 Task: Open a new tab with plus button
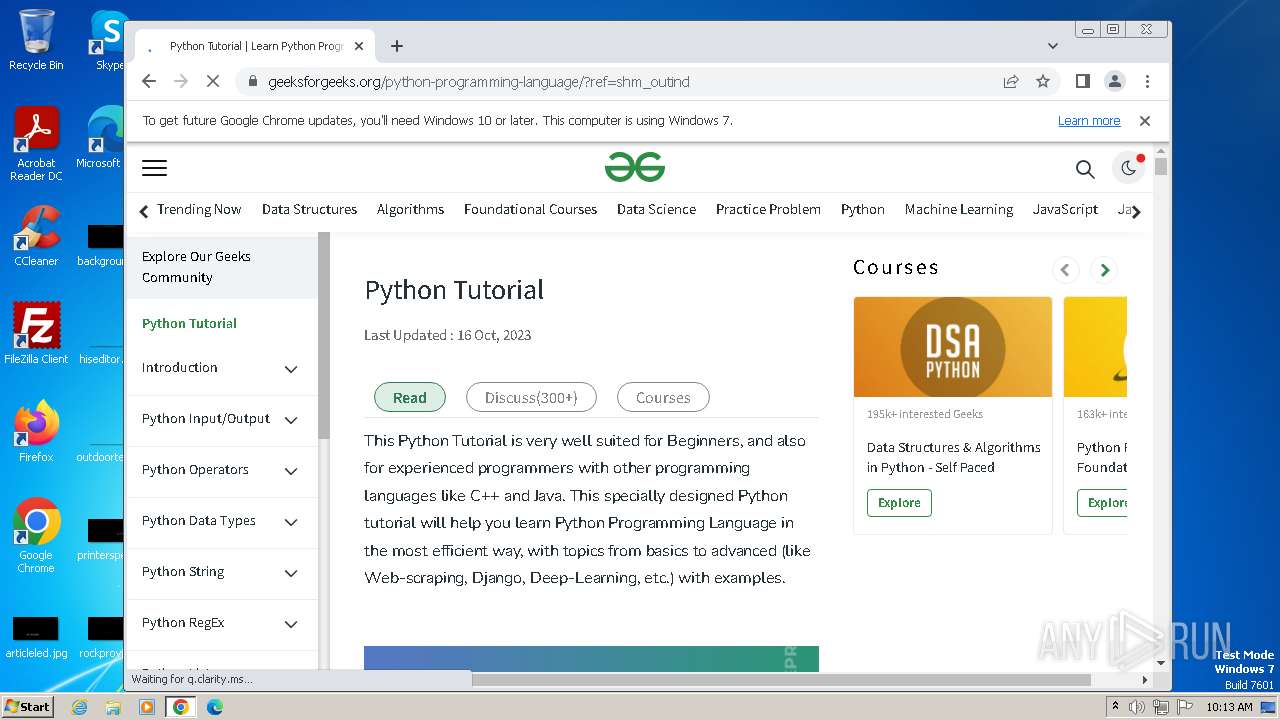coord(397,46)
